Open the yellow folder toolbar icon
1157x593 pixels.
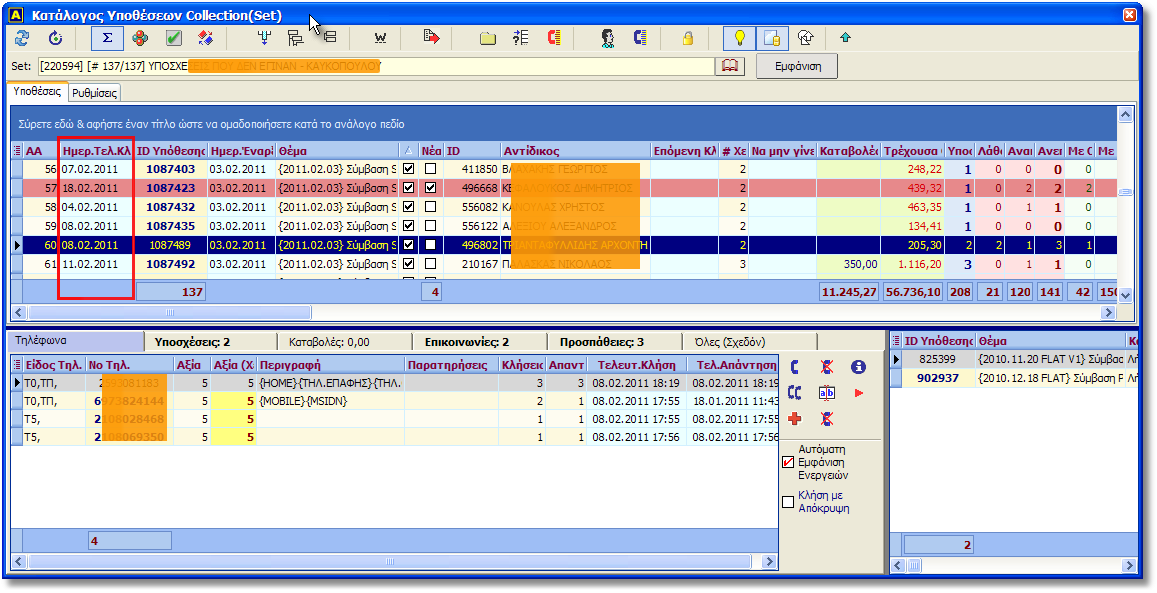[488, 38]
